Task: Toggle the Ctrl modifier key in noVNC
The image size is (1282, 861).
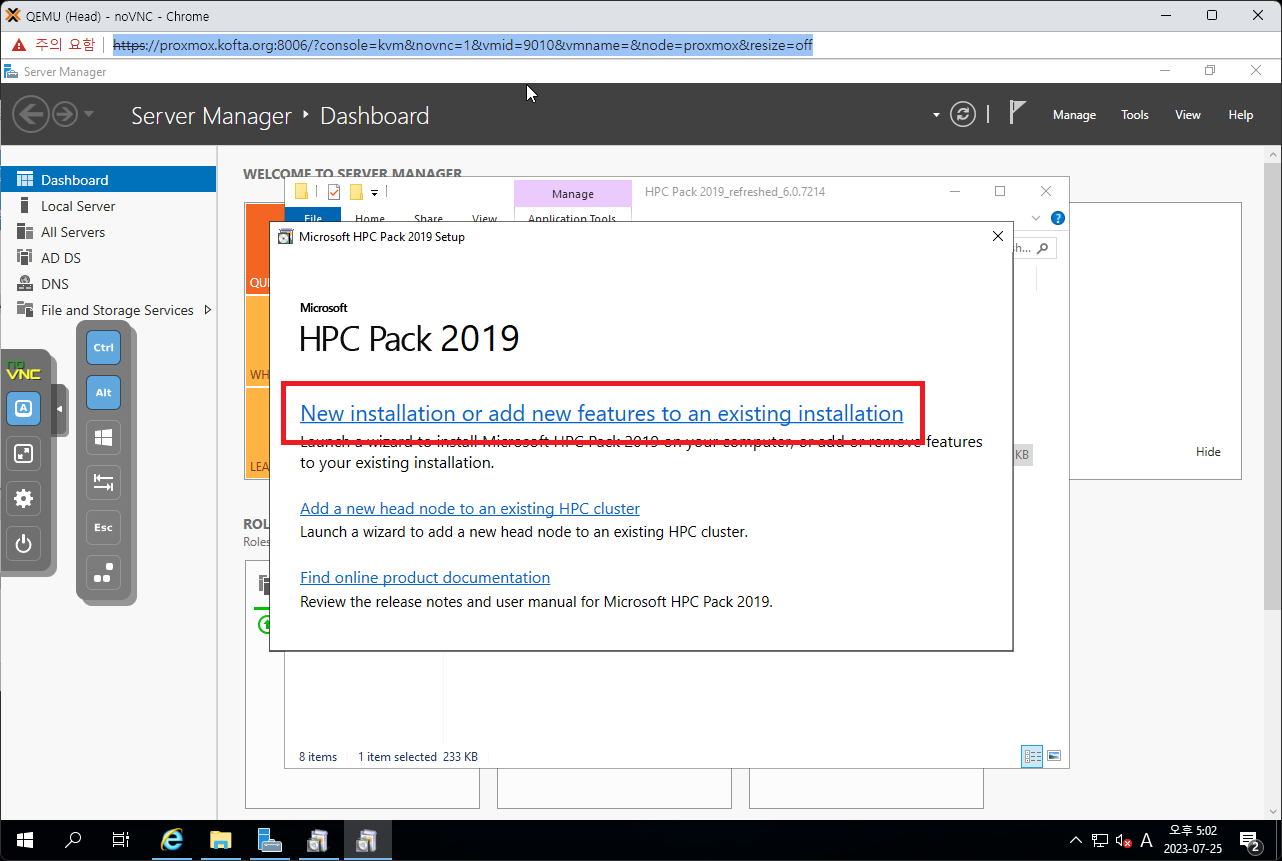Action: (103, 347)
